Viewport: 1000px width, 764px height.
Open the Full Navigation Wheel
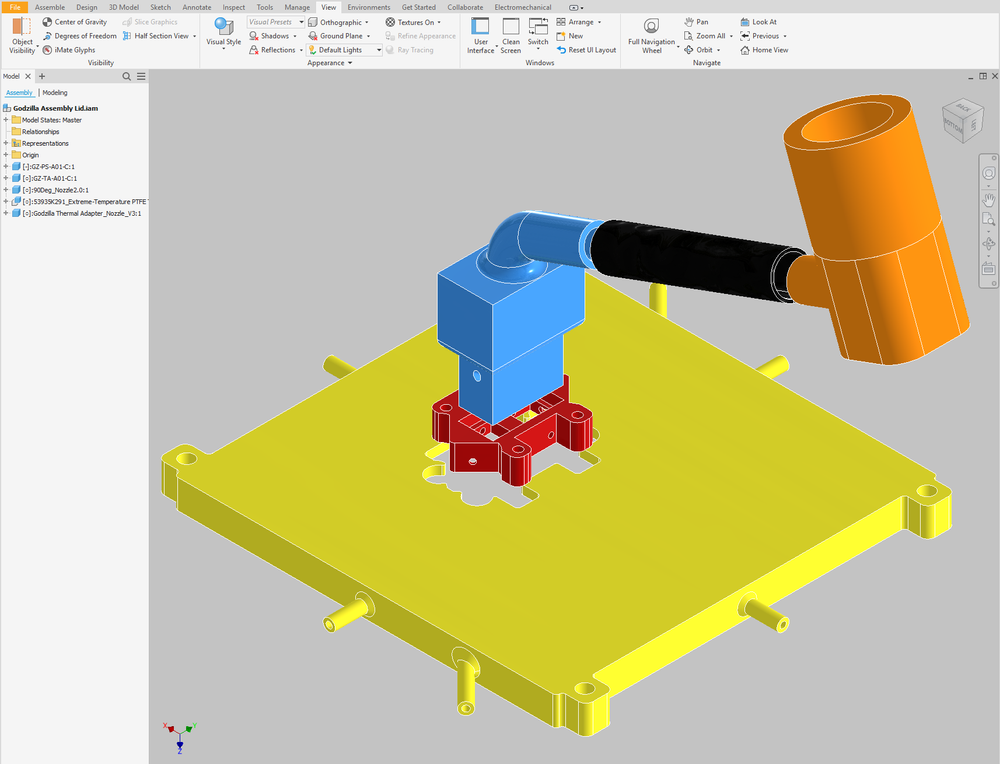(651, 36)
